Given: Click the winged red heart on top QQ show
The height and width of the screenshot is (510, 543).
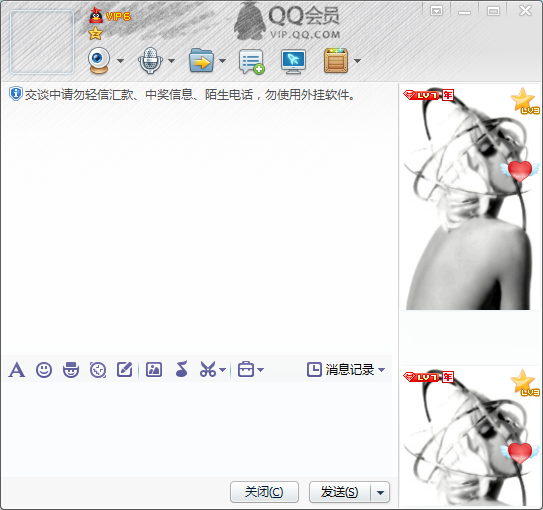Looking at the screenshot, I should [520, 170].
